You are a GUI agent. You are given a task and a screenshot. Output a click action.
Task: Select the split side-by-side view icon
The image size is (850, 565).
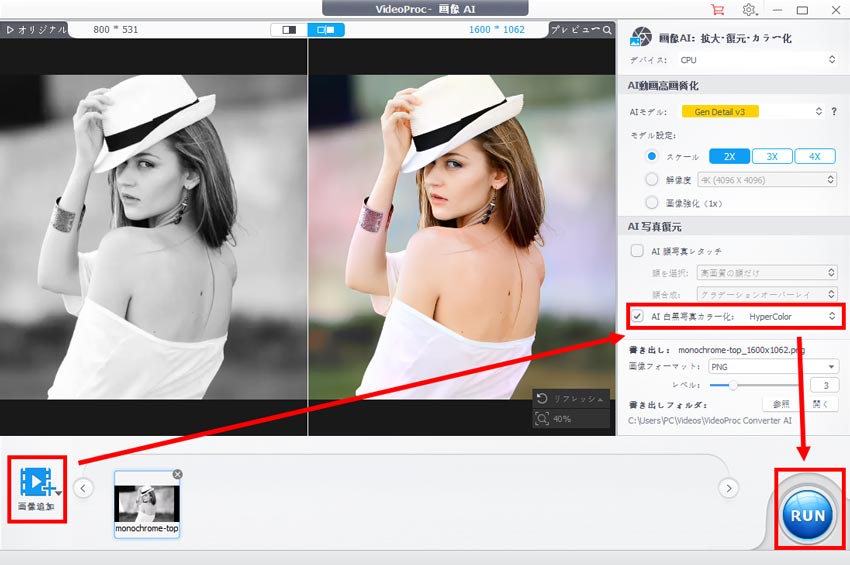pos(325,30)
